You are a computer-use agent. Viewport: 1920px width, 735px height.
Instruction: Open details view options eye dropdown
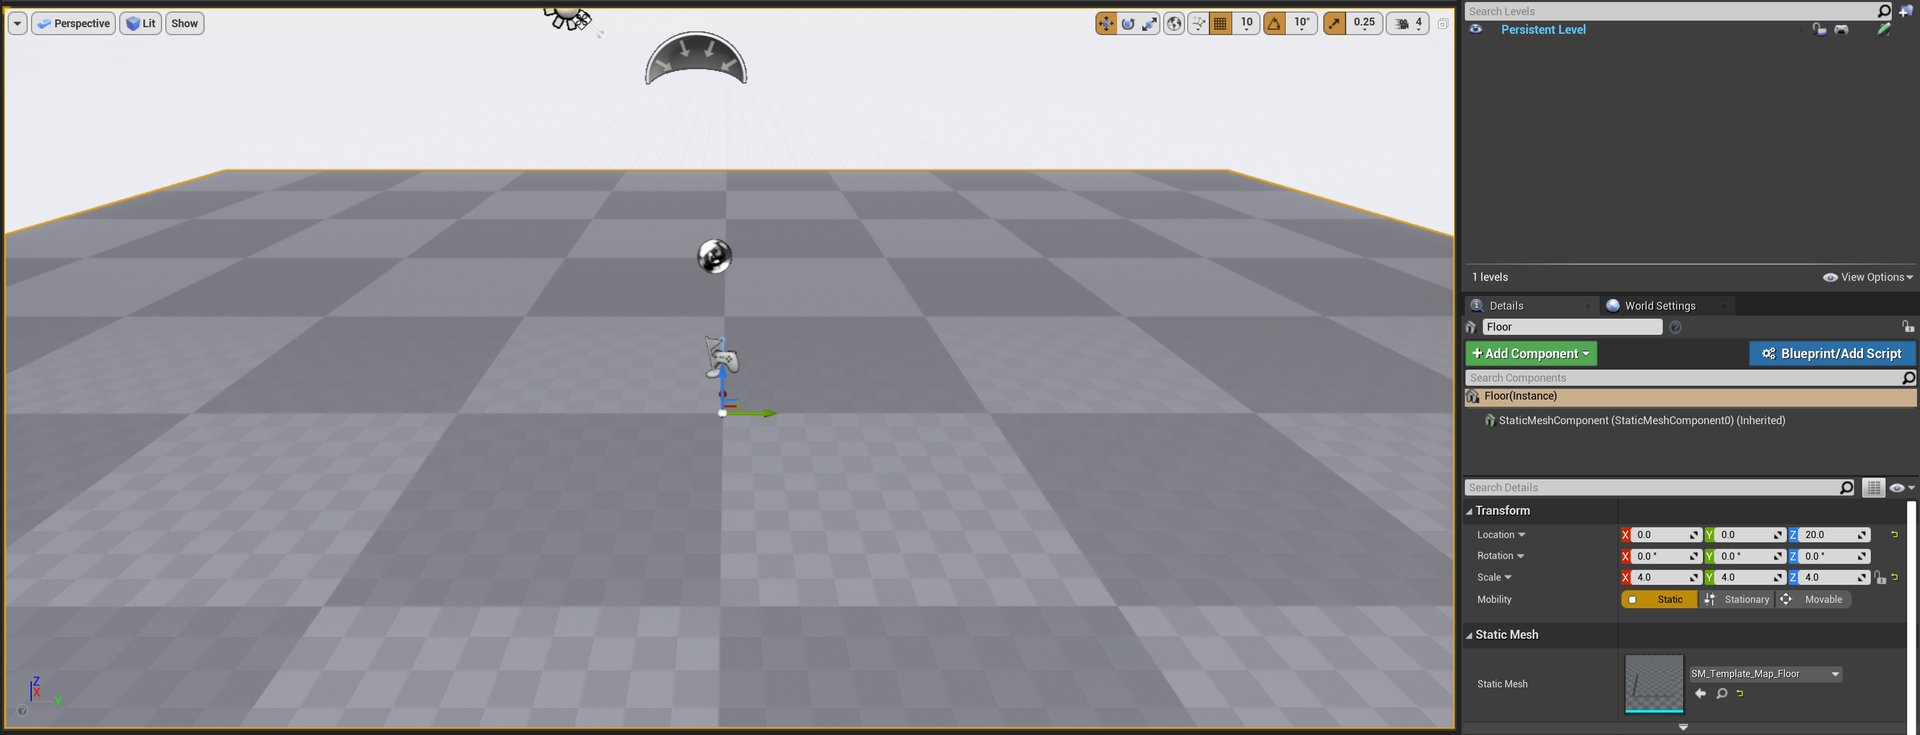click(x=1902, y=488)
